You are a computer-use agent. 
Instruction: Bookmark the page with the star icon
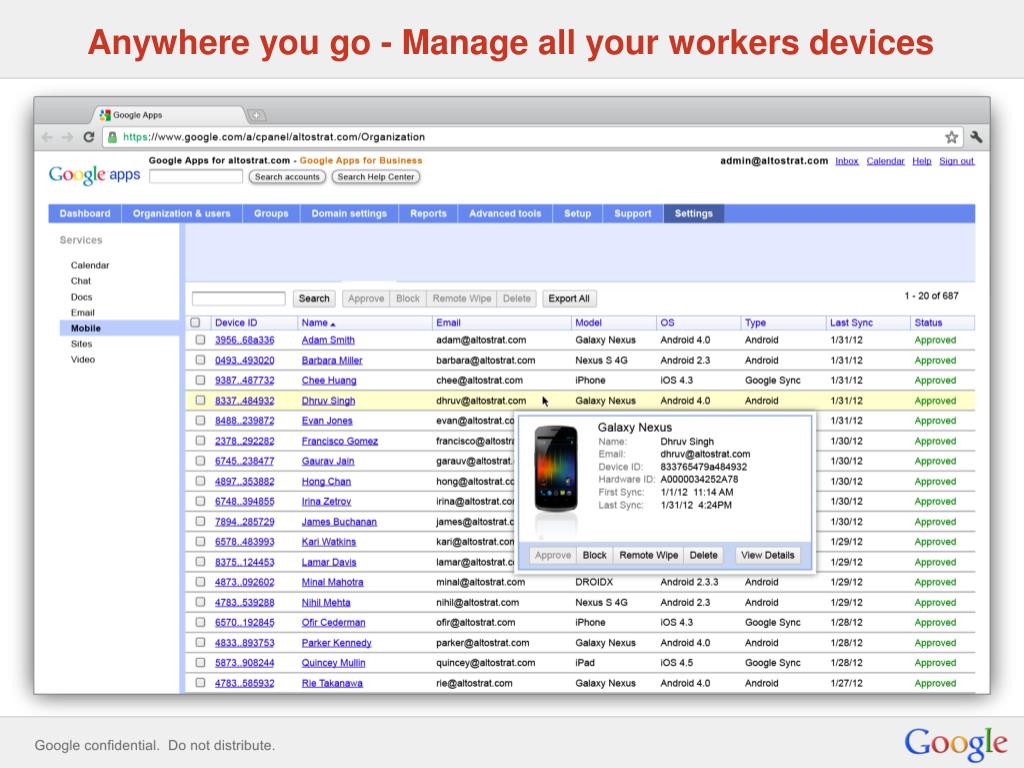952,137
